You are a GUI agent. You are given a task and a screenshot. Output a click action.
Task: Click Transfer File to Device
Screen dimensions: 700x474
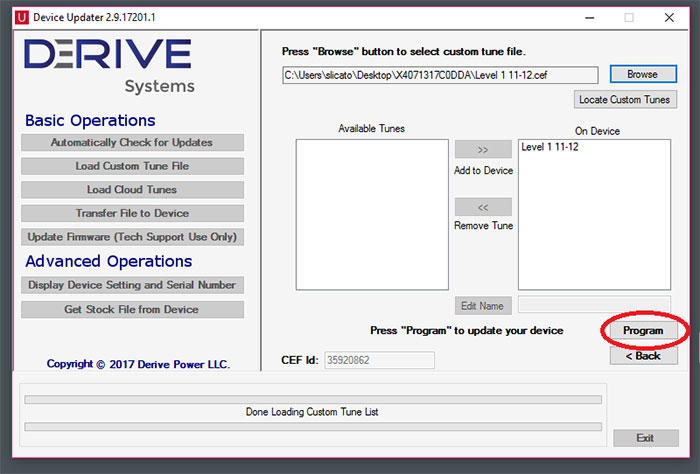(x=132, y=213)
